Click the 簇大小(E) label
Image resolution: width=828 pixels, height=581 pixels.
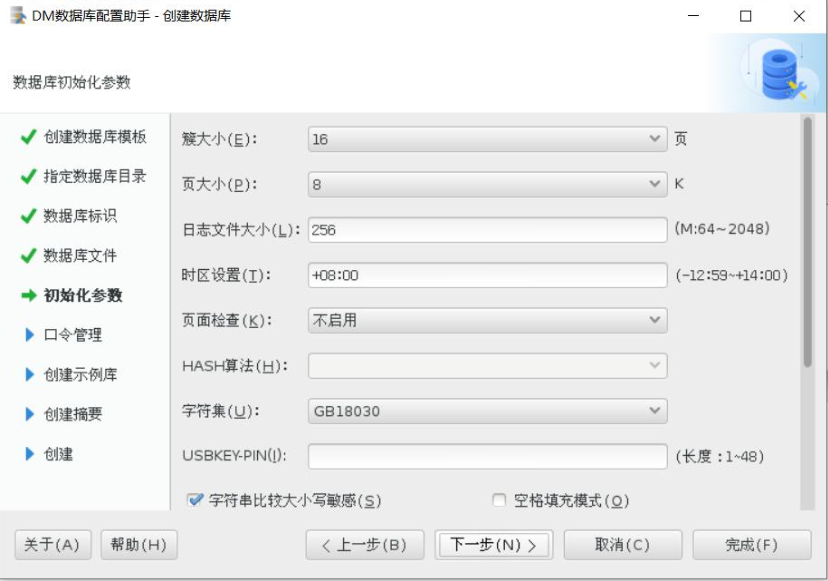(x=219, y=139)
